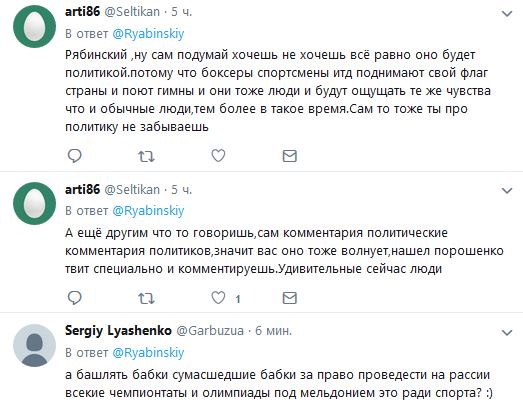Open Sergiy Lyashenko's default avatar
The height and width of the screenshot is (409, 523).
[34, 345]
